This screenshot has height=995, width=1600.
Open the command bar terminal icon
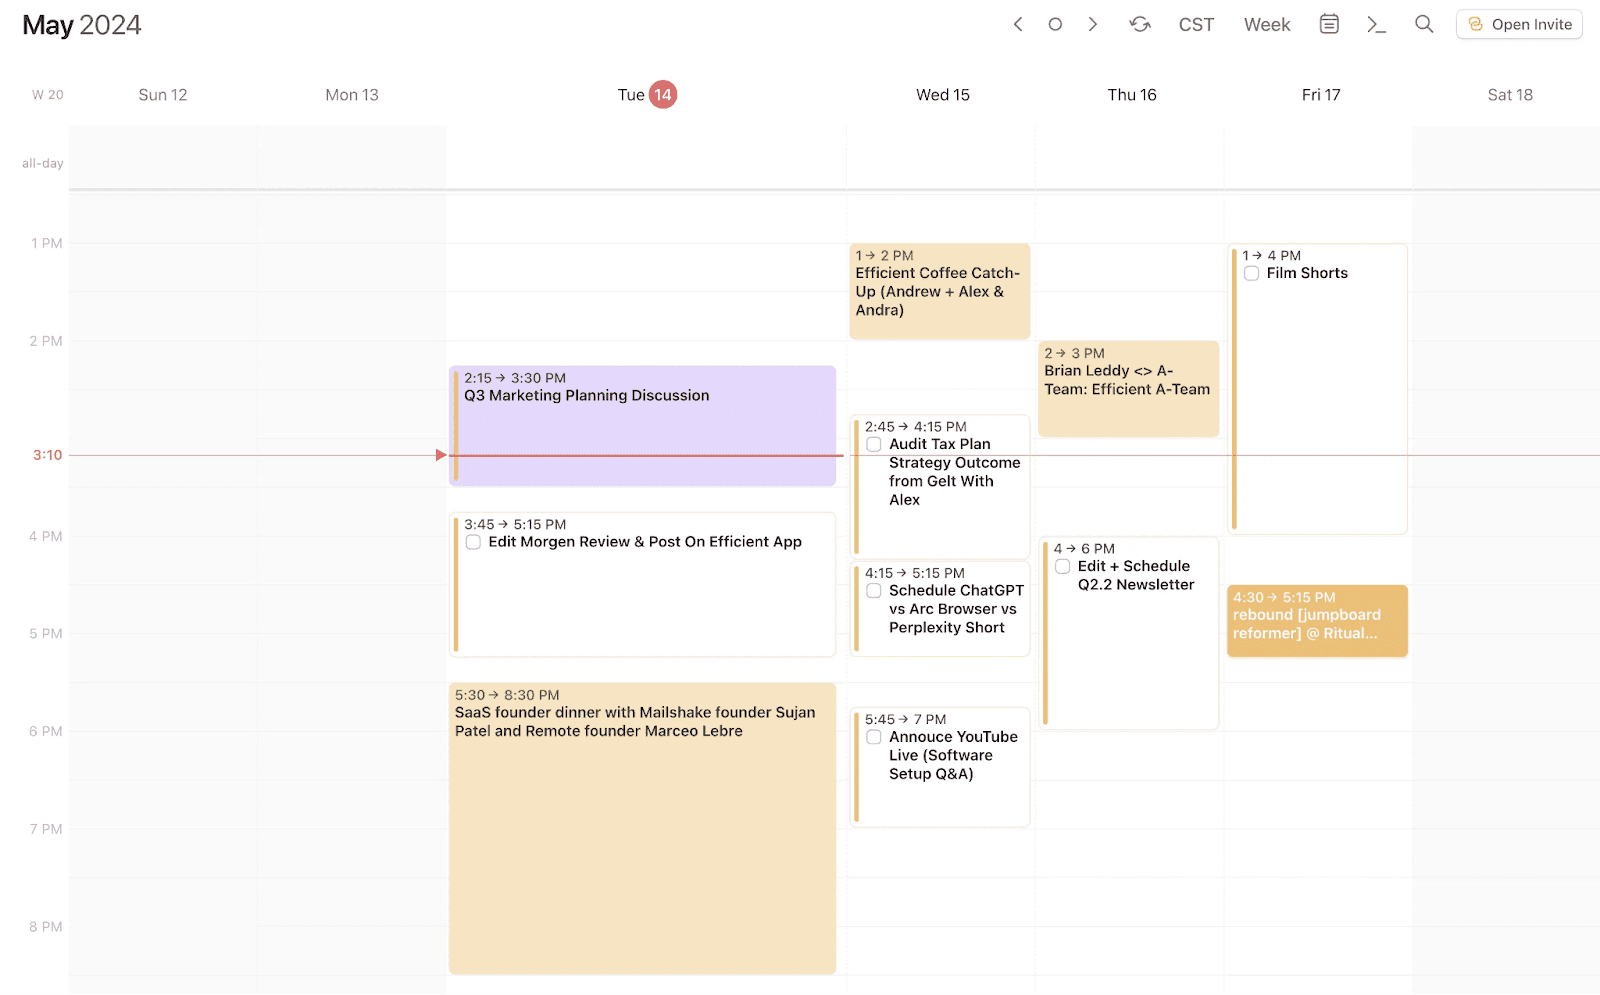(1376, 24)
